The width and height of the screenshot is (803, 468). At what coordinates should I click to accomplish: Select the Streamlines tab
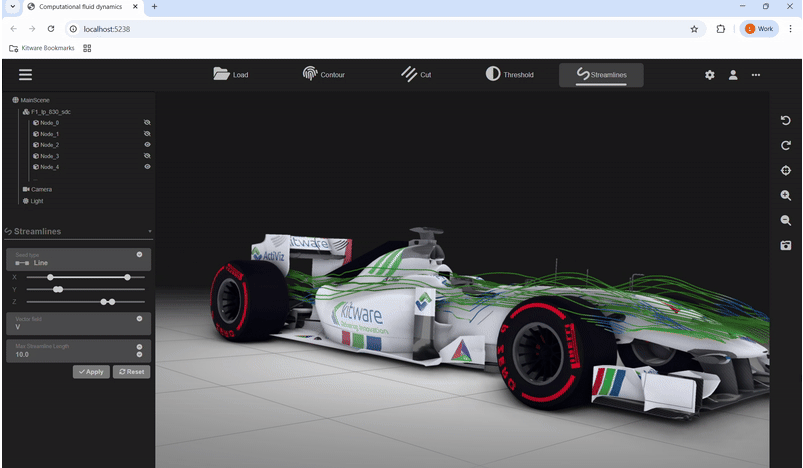[x=601, y=75]
